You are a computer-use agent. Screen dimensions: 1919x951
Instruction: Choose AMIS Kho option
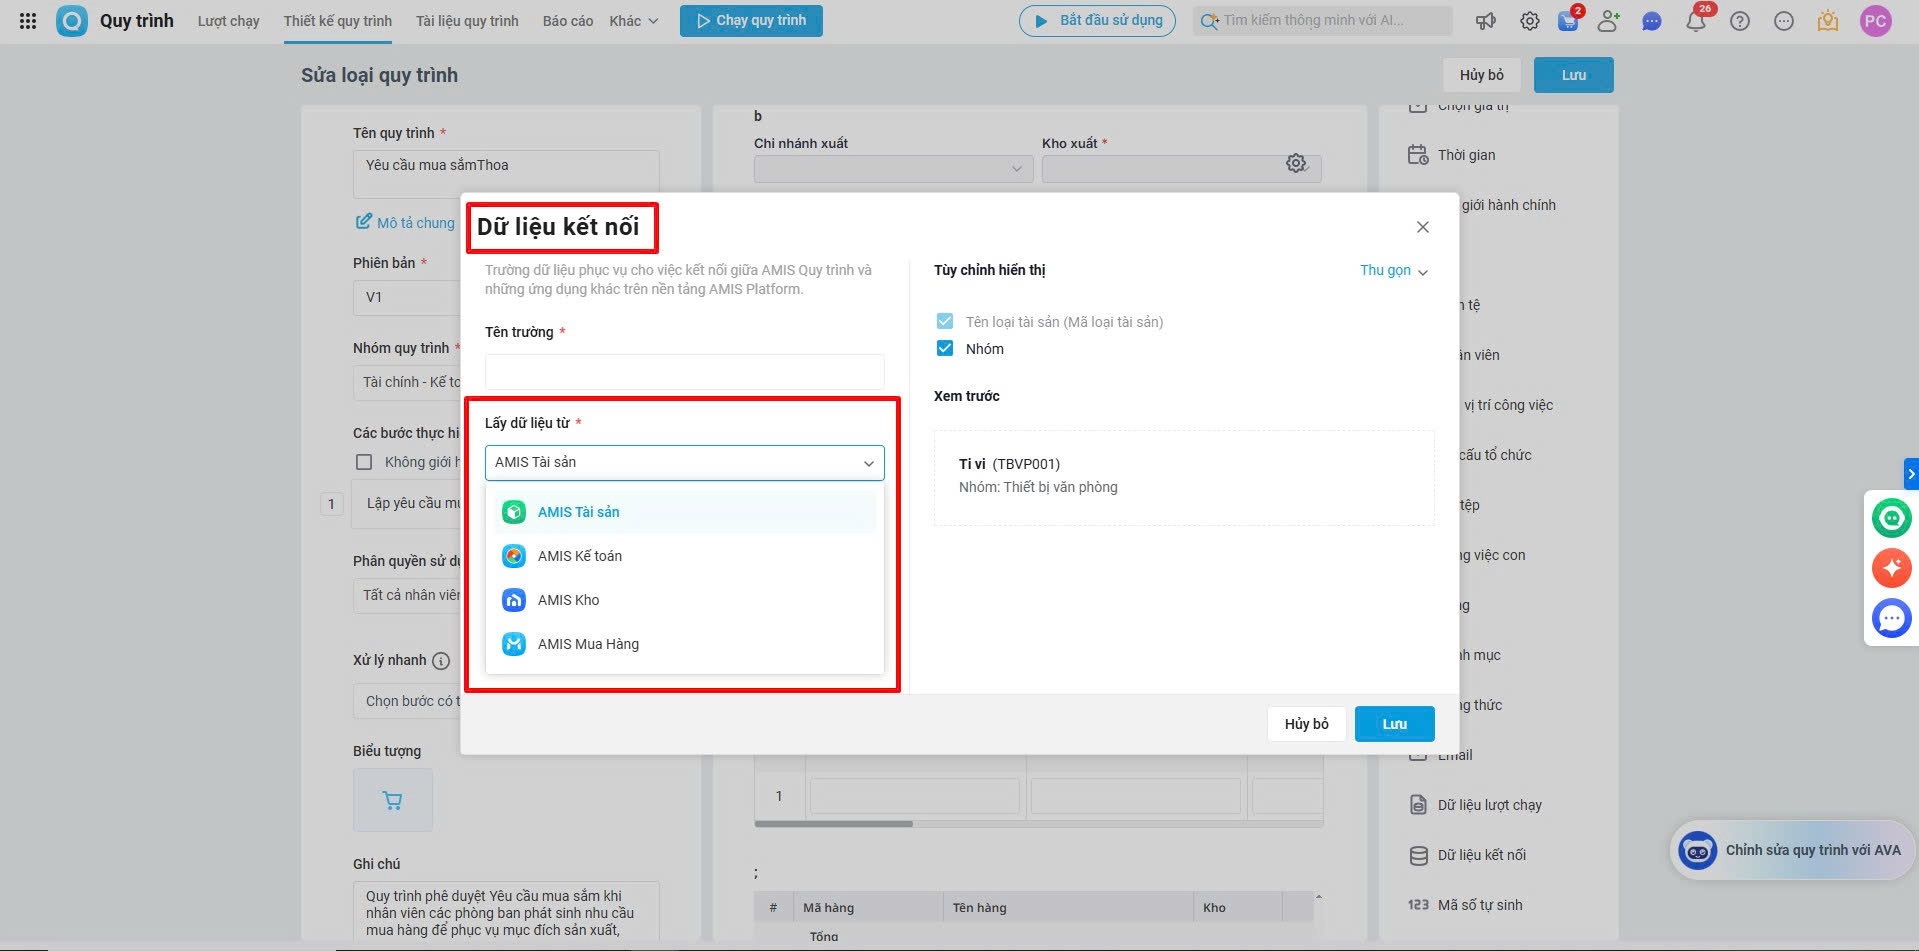685,600
